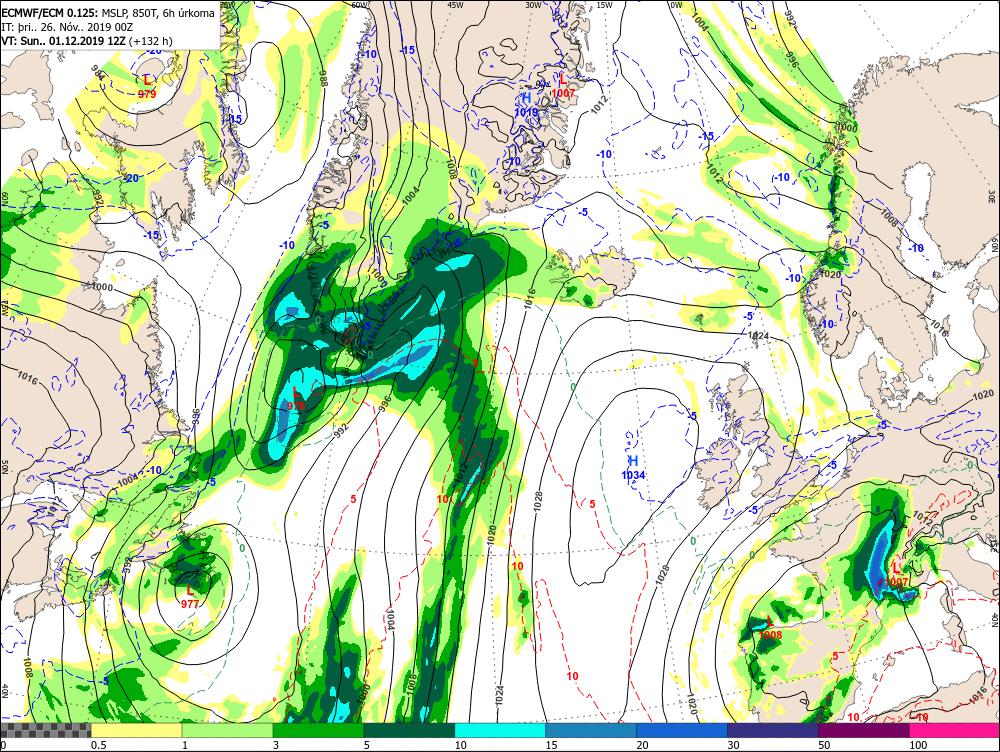This screenshot has width=1000, height=752.
Task: Click the yellow 0.5–1 mm legend swatch
Action: [x=136, y=730]
